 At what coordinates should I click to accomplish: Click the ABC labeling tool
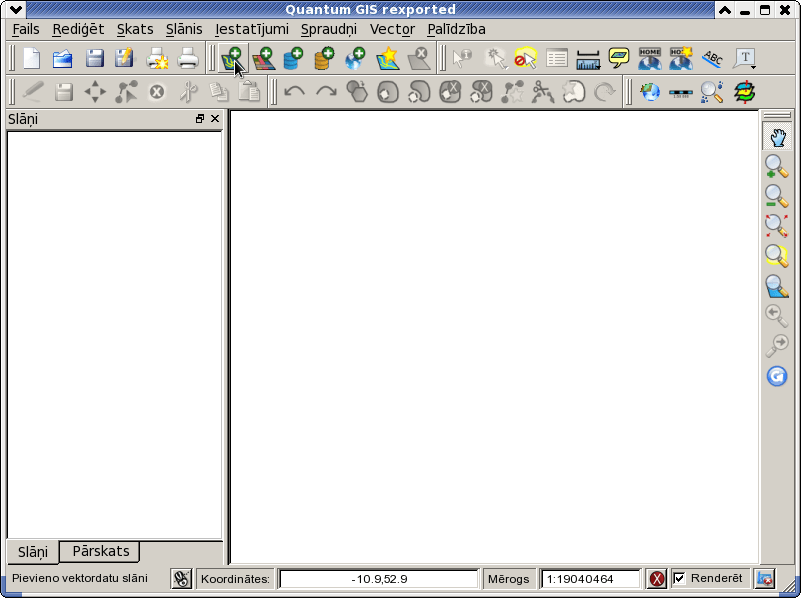coord(713,58)
